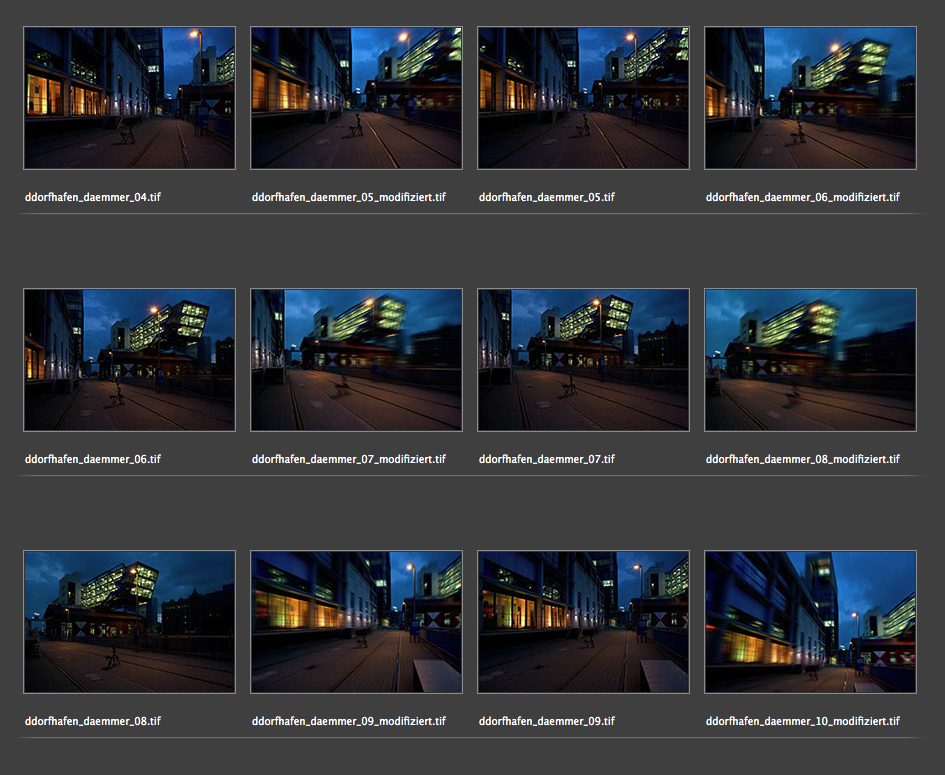Select blurred ddorfhafen_daemmer_07_modifiziert.tif thumbnail
Screen dimensions: 945x775
356,360
